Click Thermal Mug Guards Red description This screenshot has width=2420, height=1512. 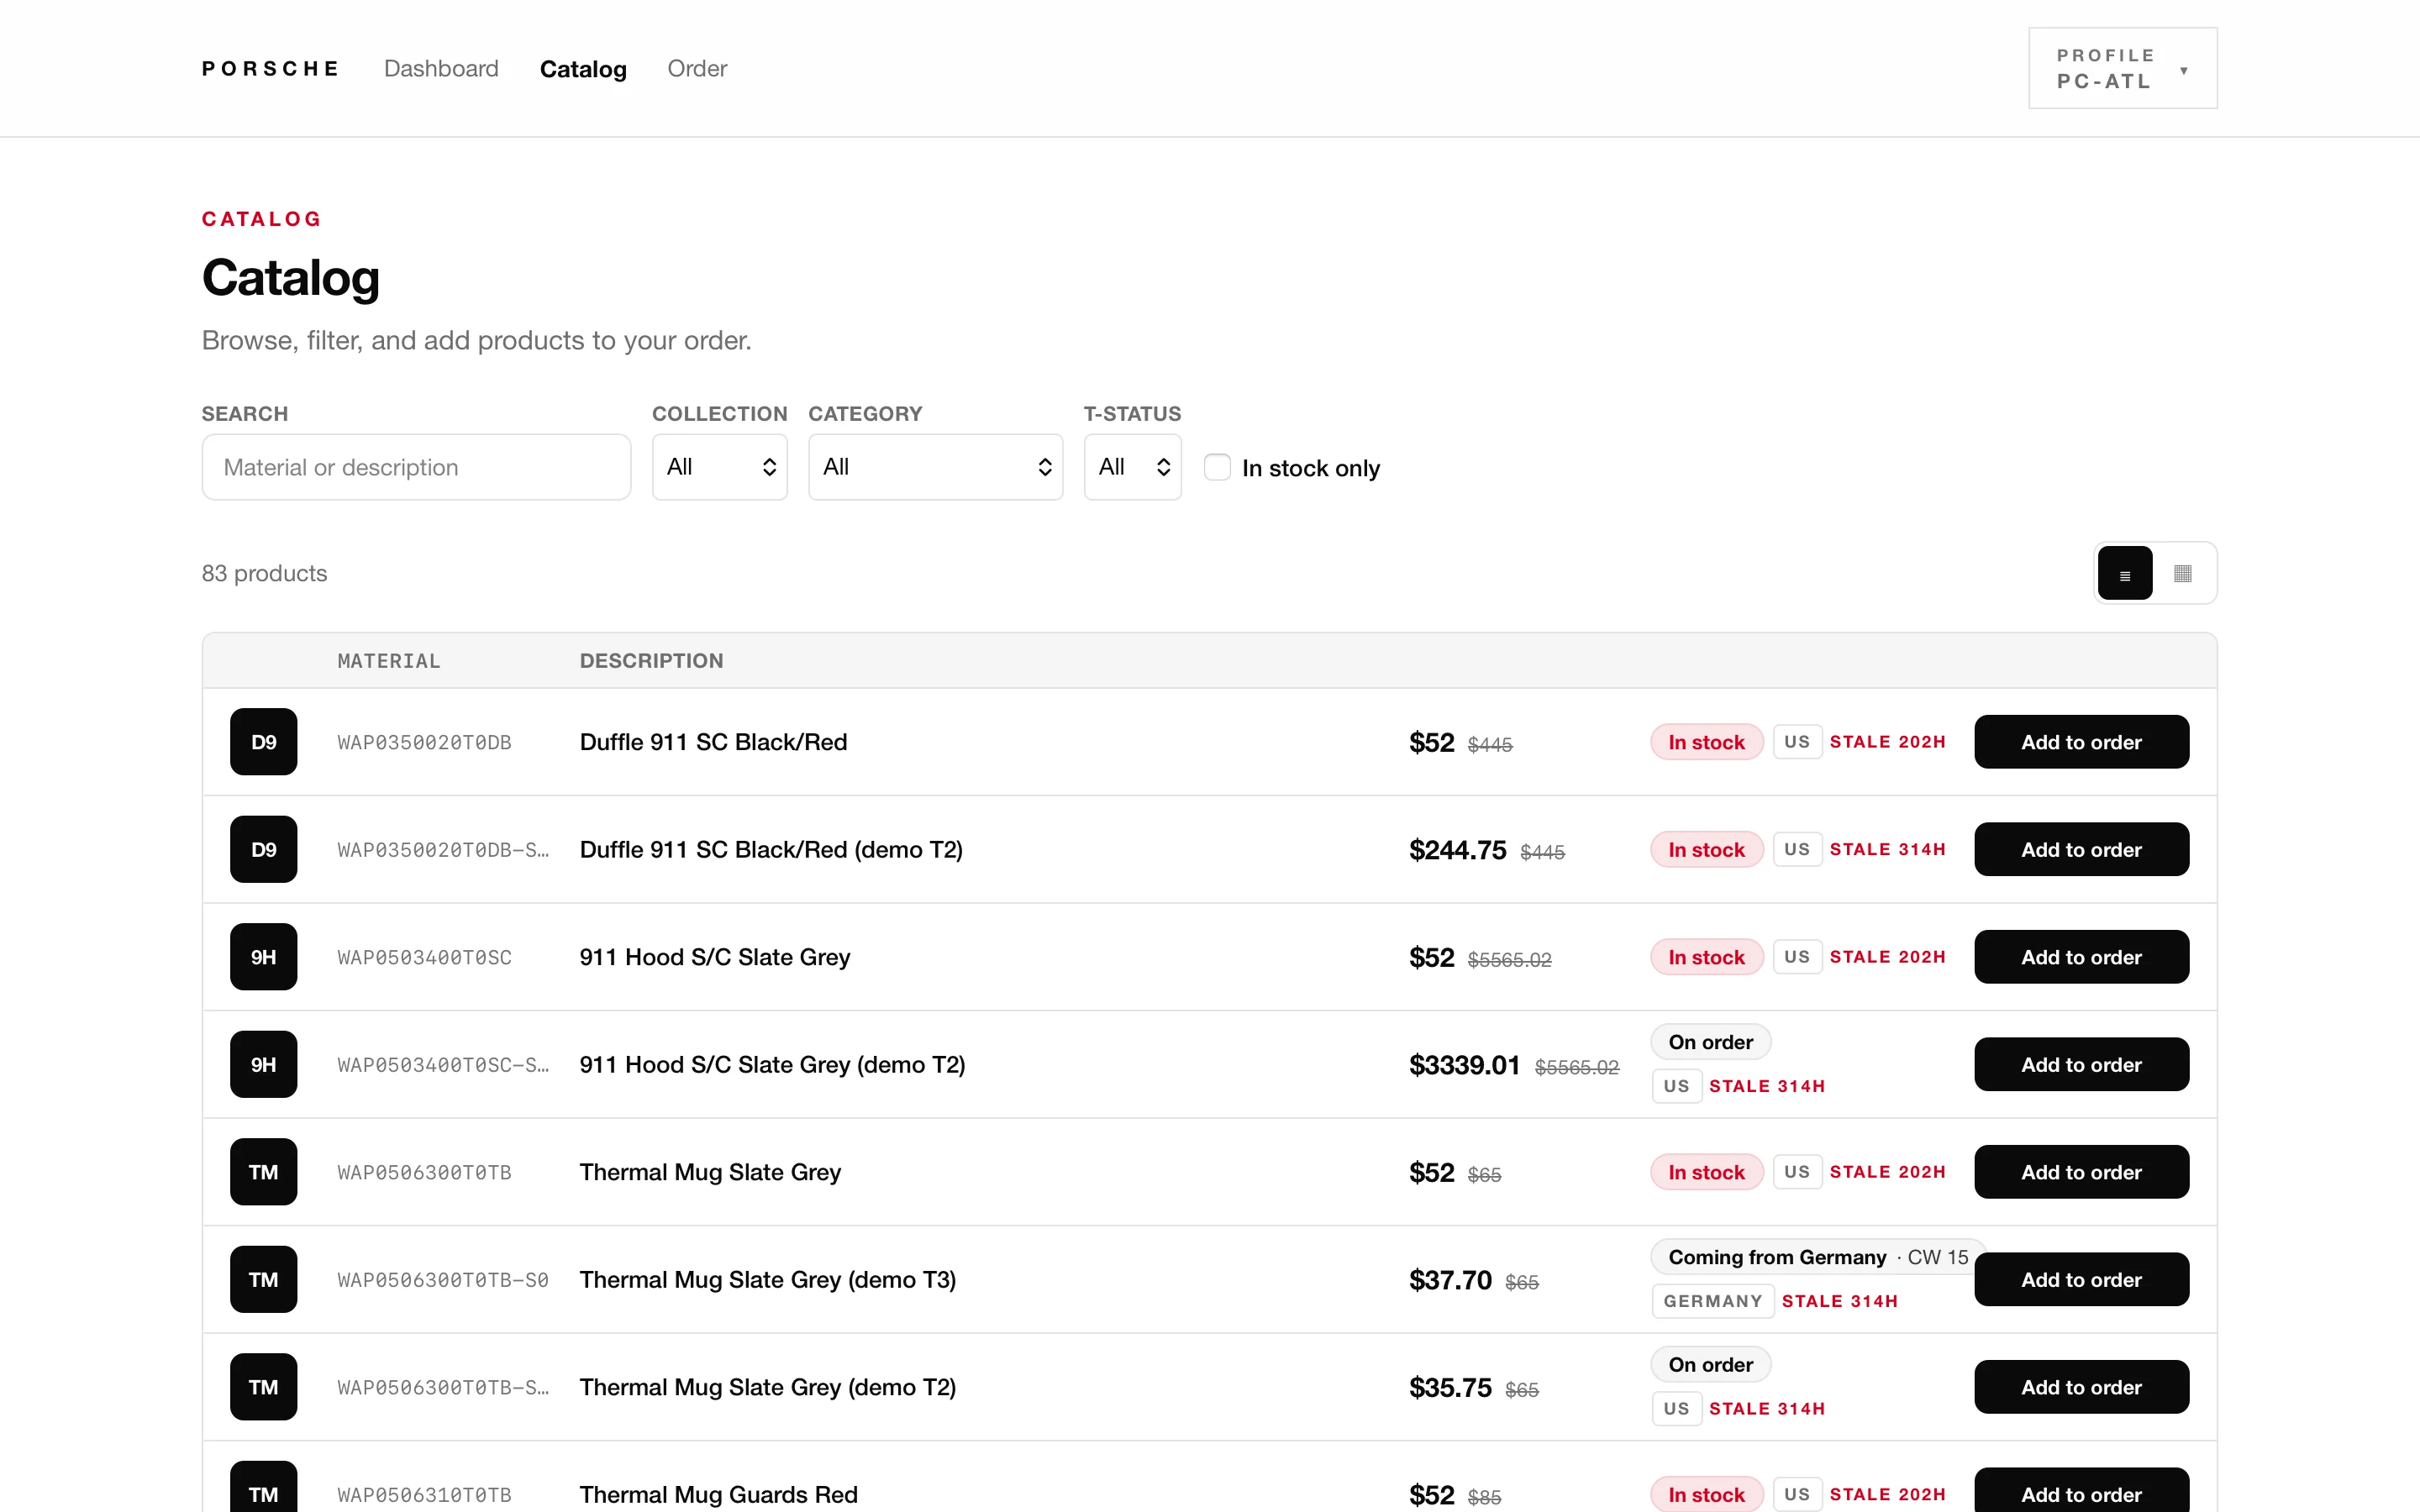[x=719, y=1494]
